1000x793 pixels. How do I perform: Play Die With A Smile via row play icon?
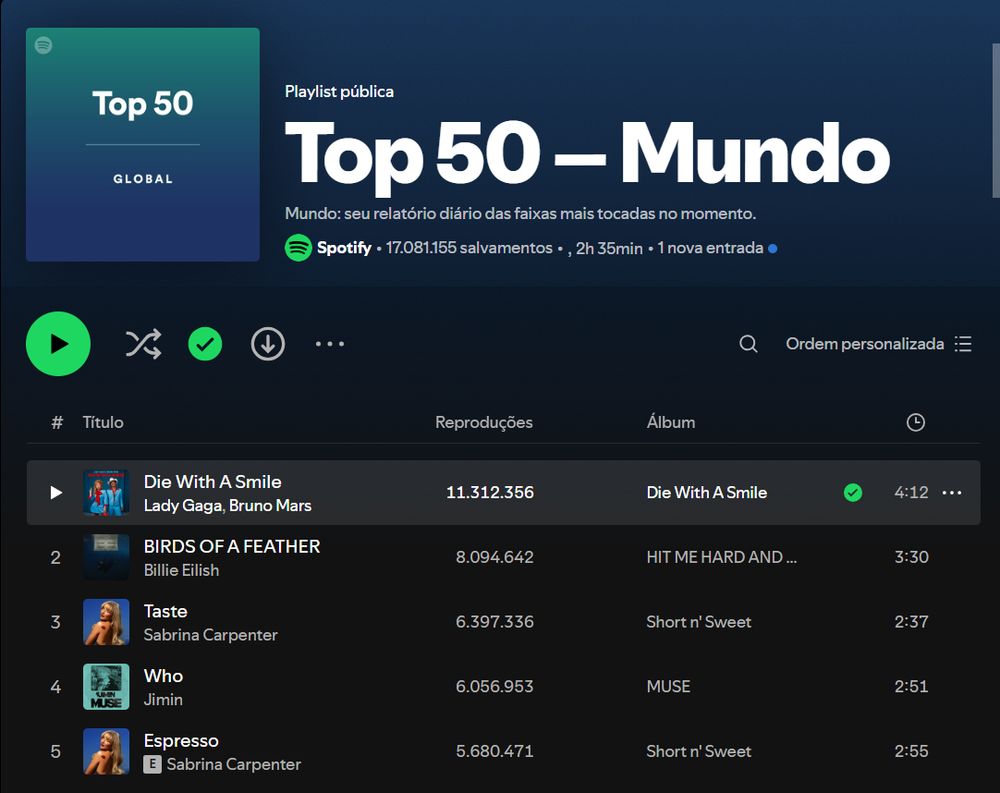[56, 493]
